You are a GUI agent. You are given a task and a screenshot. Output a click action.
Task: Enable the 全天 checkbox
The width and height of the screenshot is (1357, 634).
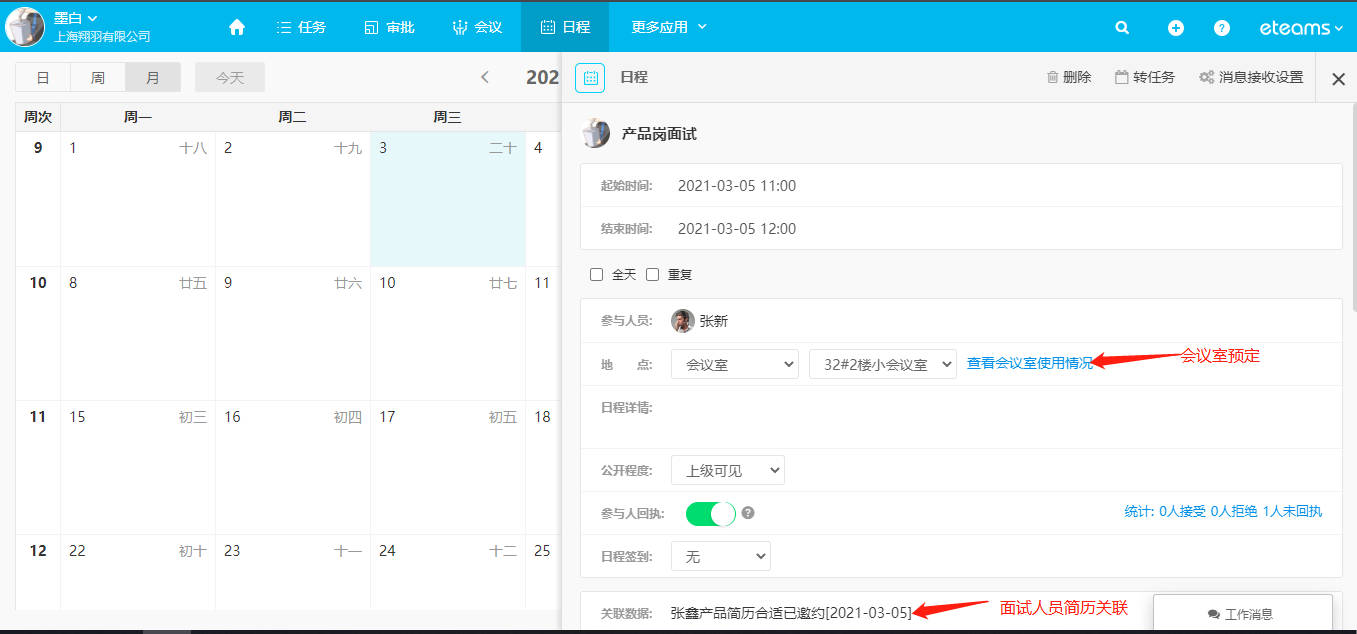pyautogui.click(x=597, y=274)
